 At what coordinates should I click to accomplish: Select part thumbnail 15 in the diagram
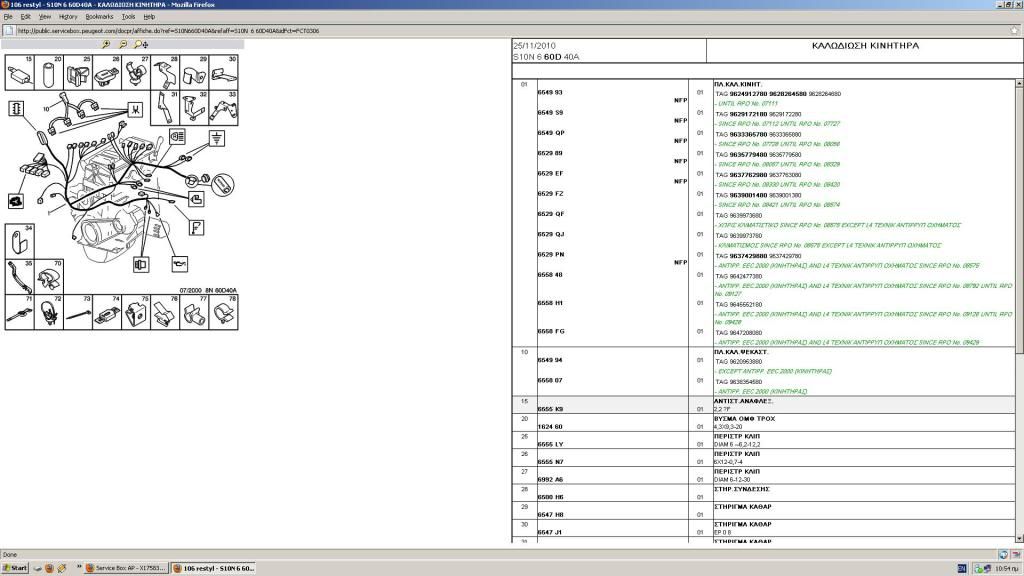tap(20, 72)
